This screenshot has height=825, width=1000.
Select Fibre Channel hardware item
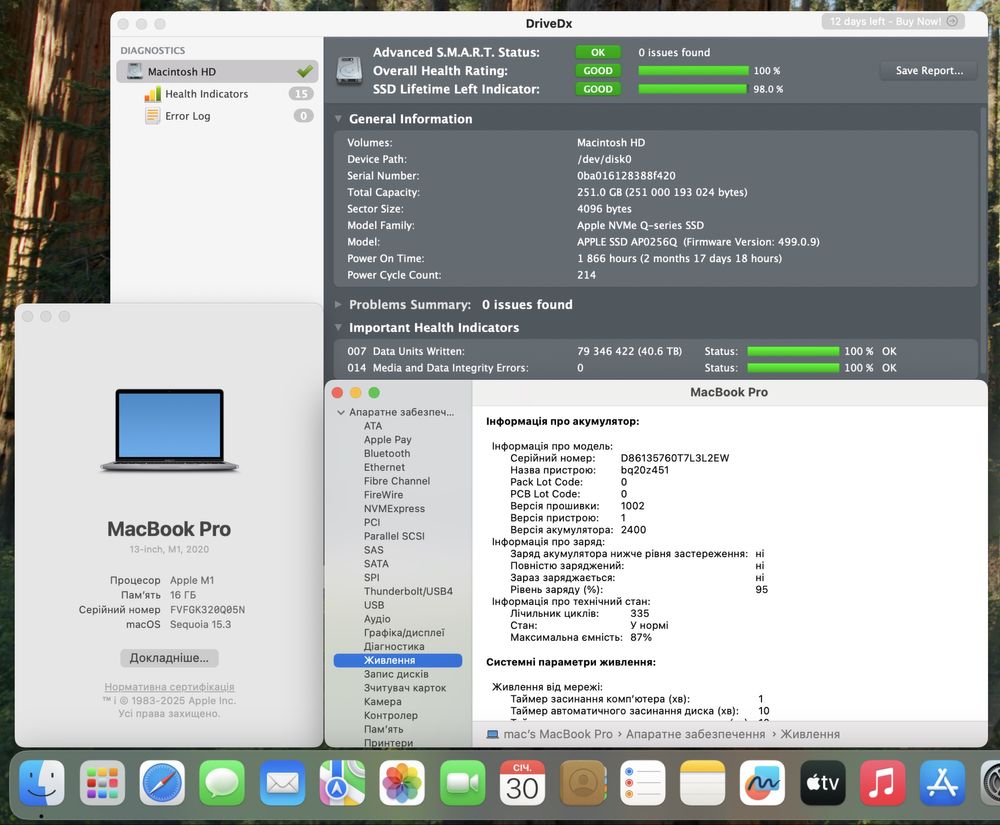[397, 481]
